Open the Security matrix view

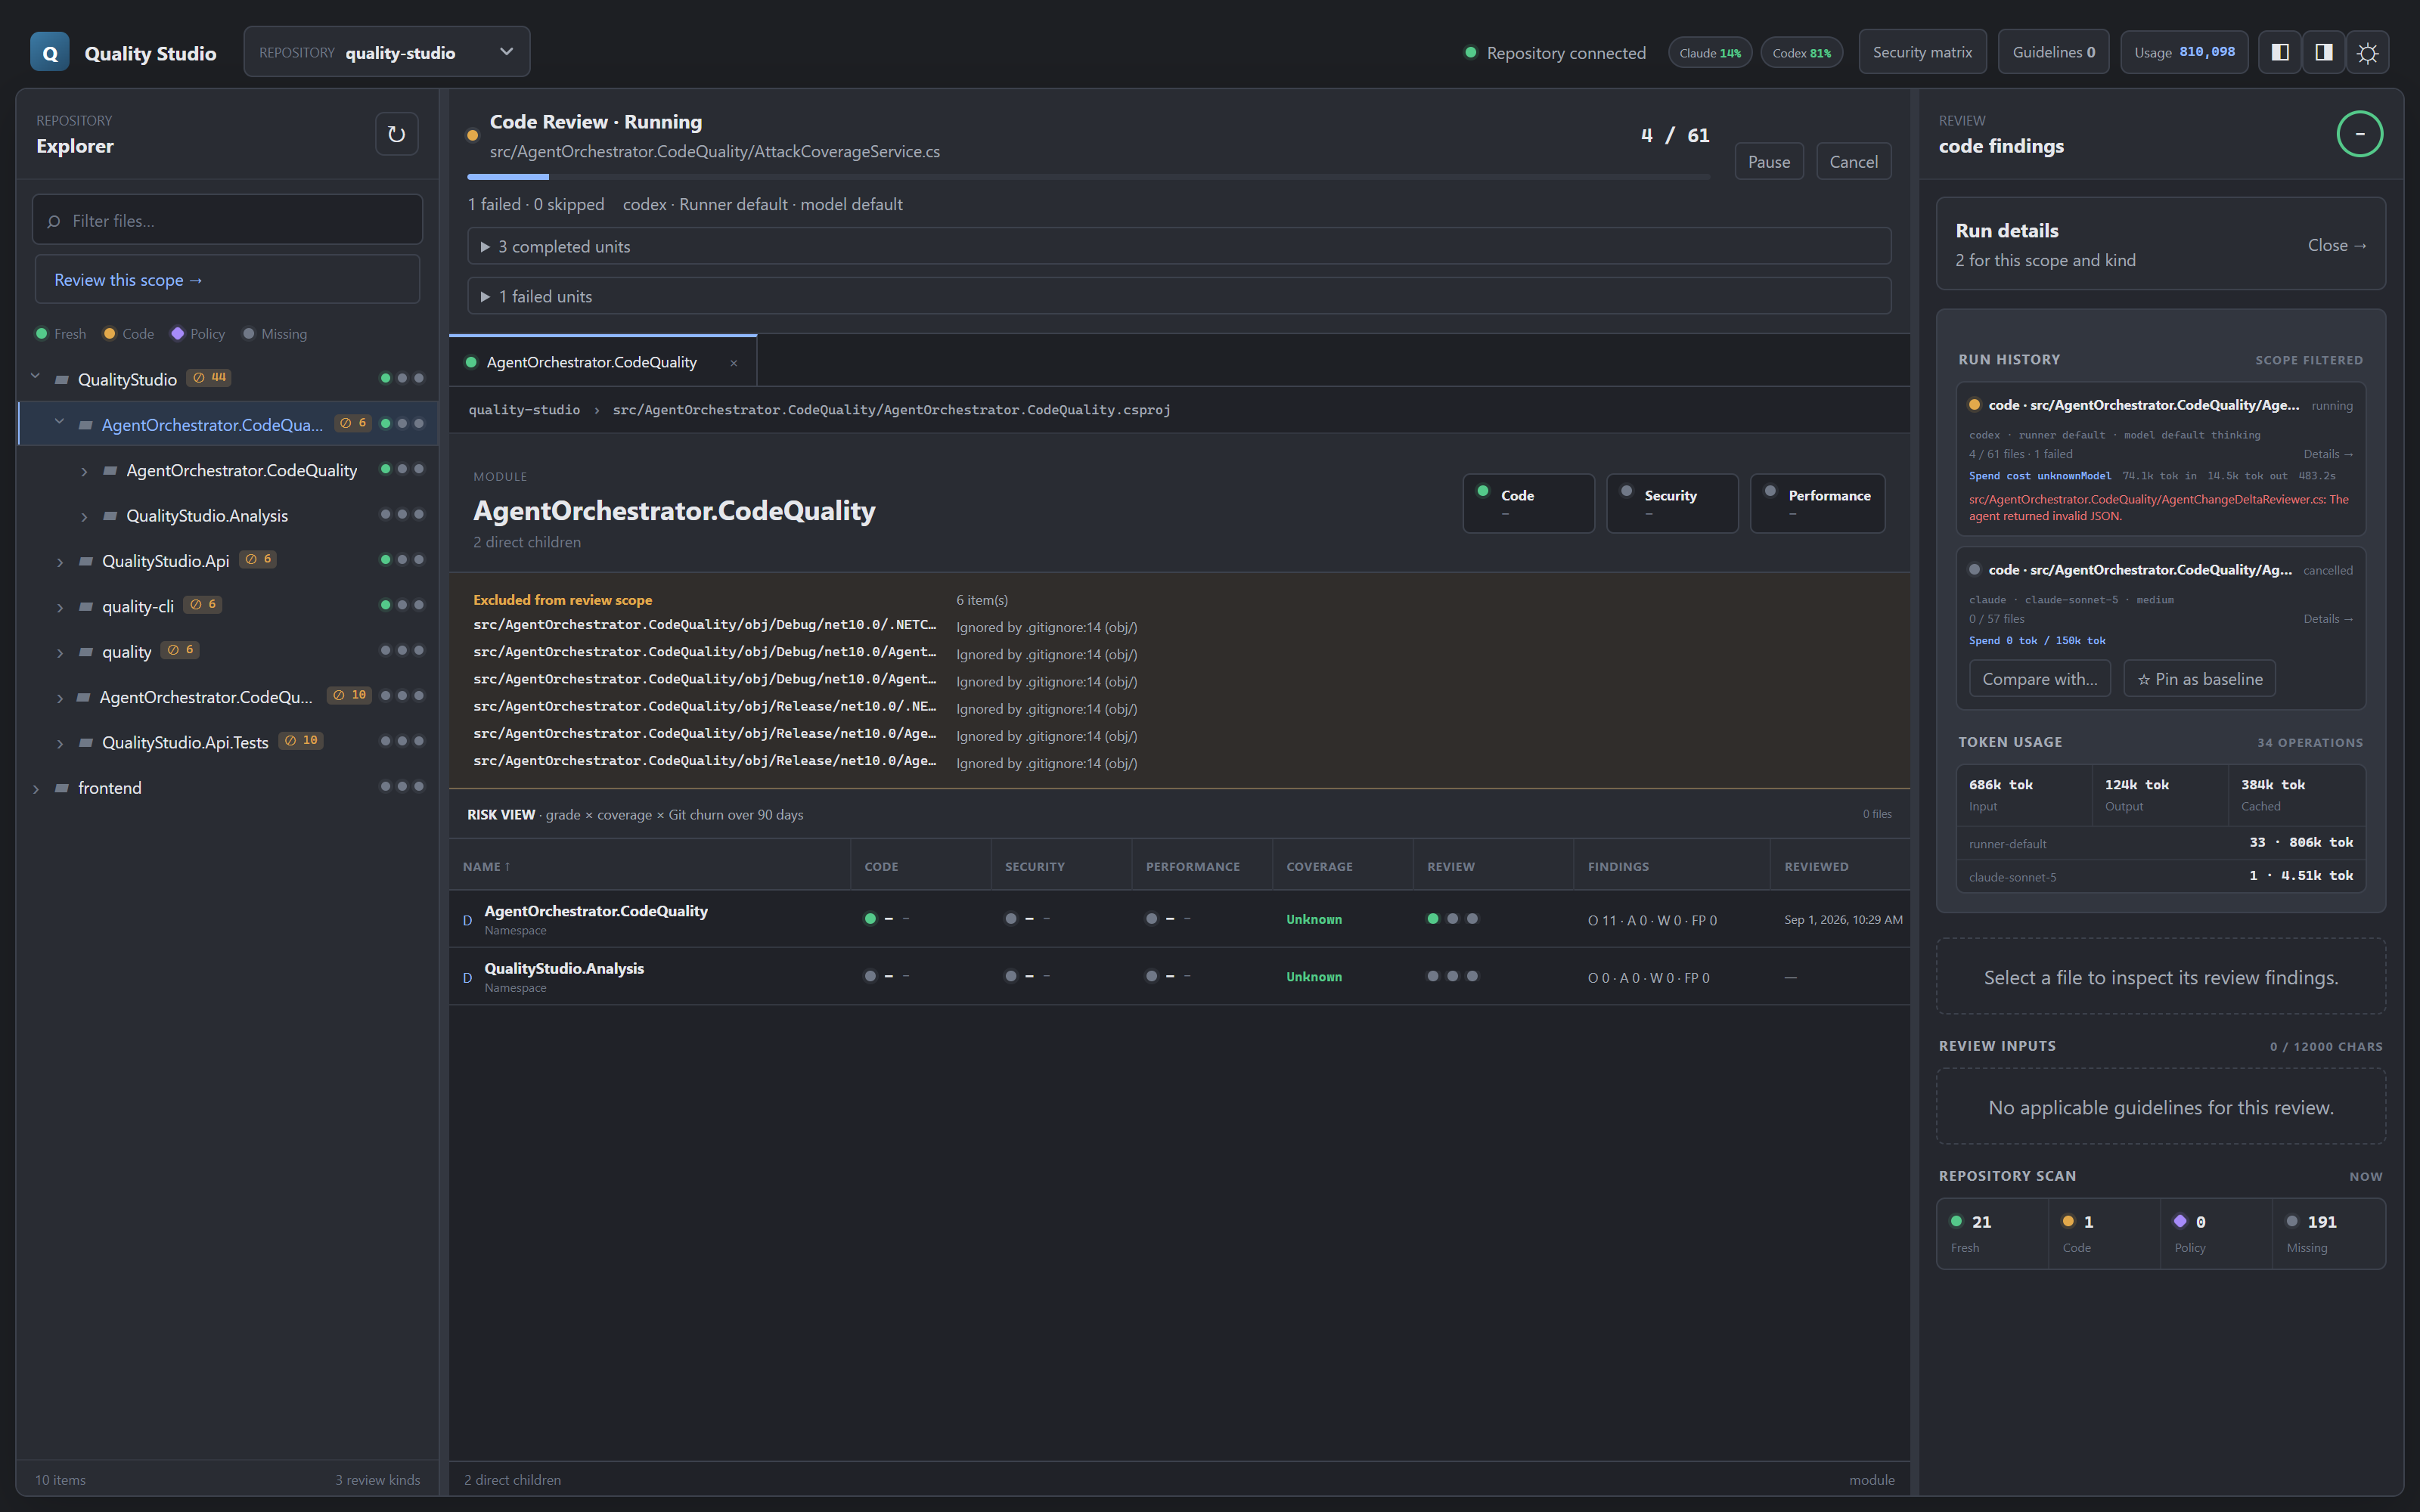pos(1922,52)
